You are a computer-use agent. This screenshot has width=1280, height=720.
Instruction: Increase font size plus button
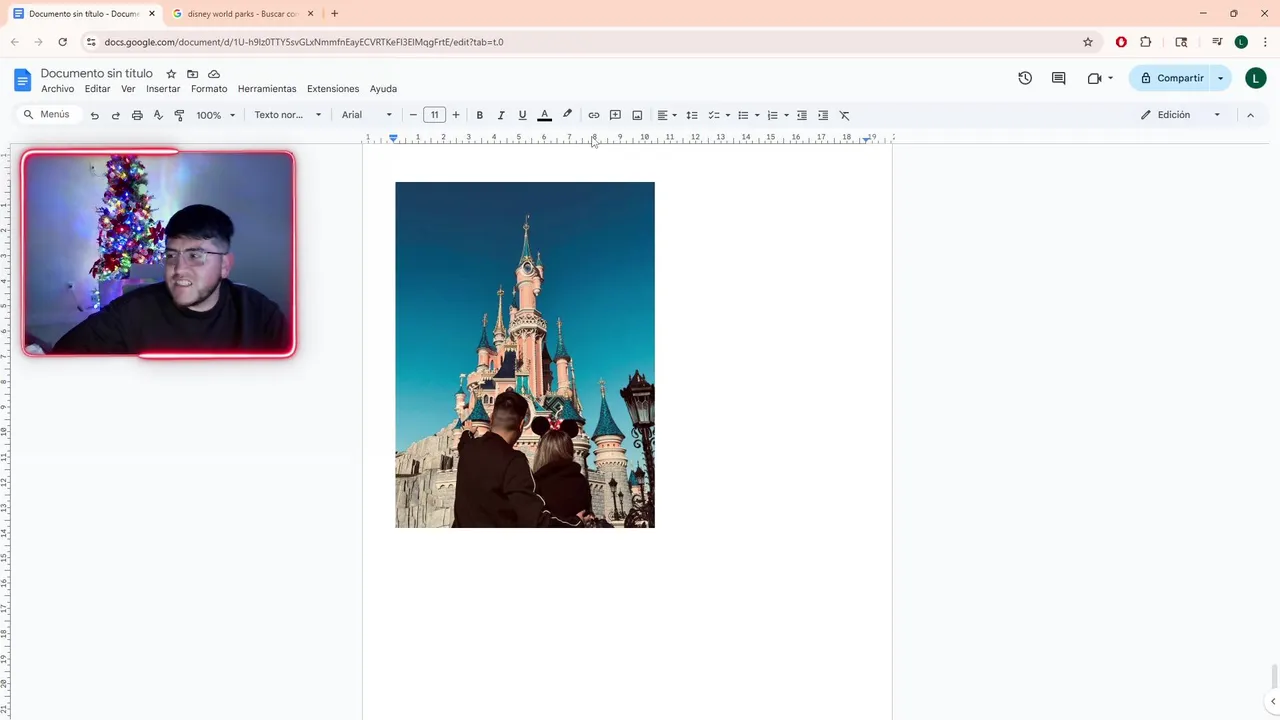pyautogui.click(x=456, y=115)
